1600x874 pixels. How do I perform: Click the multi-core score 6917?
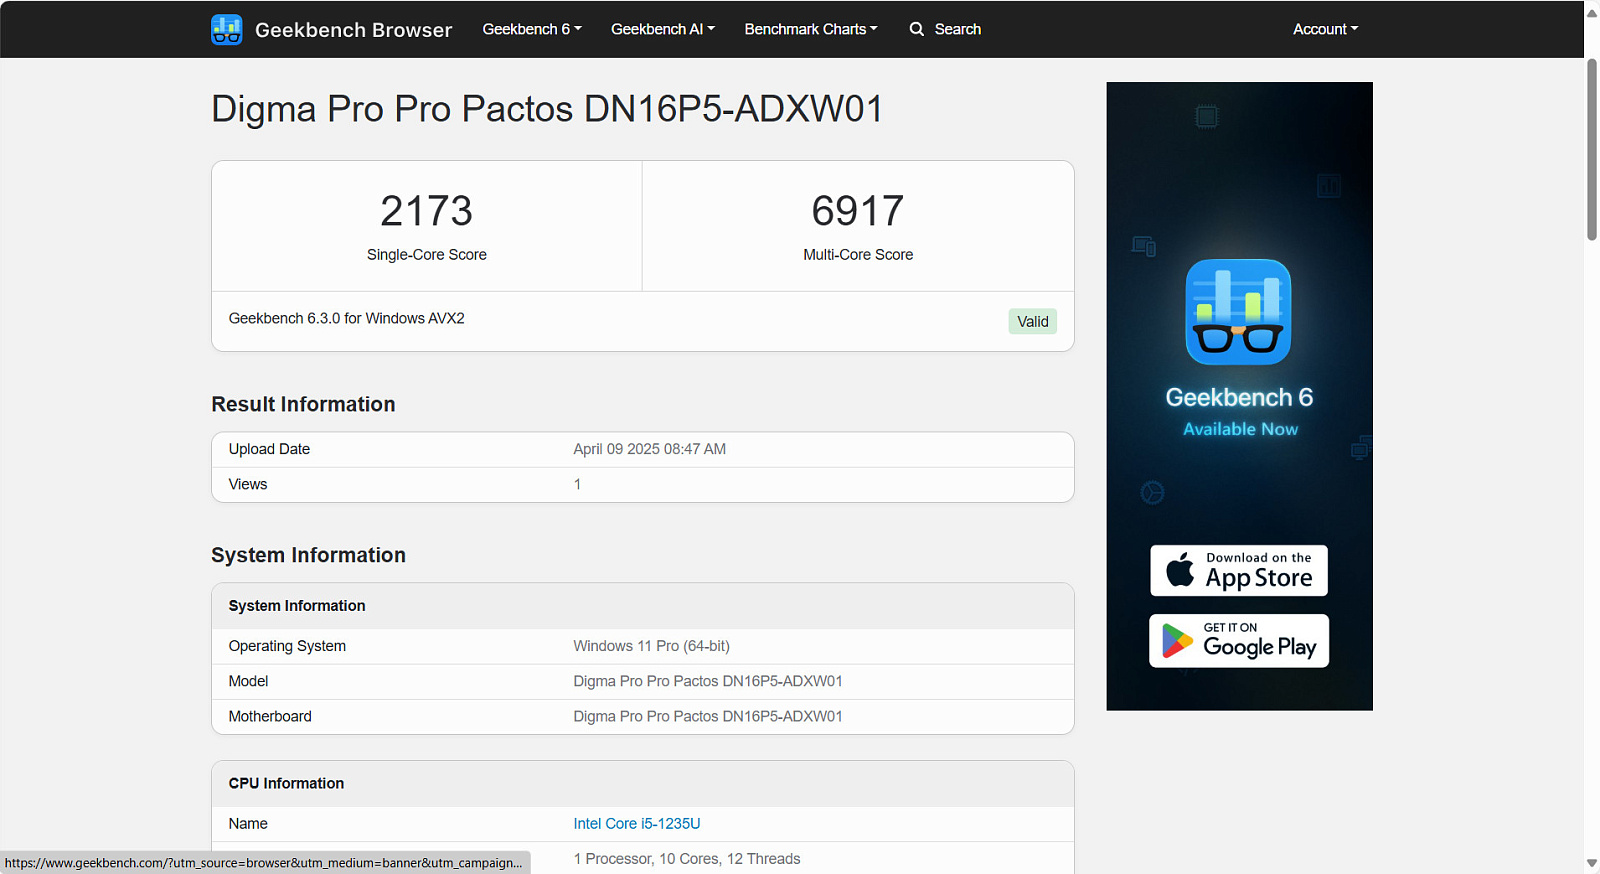(x=858, y=211)
